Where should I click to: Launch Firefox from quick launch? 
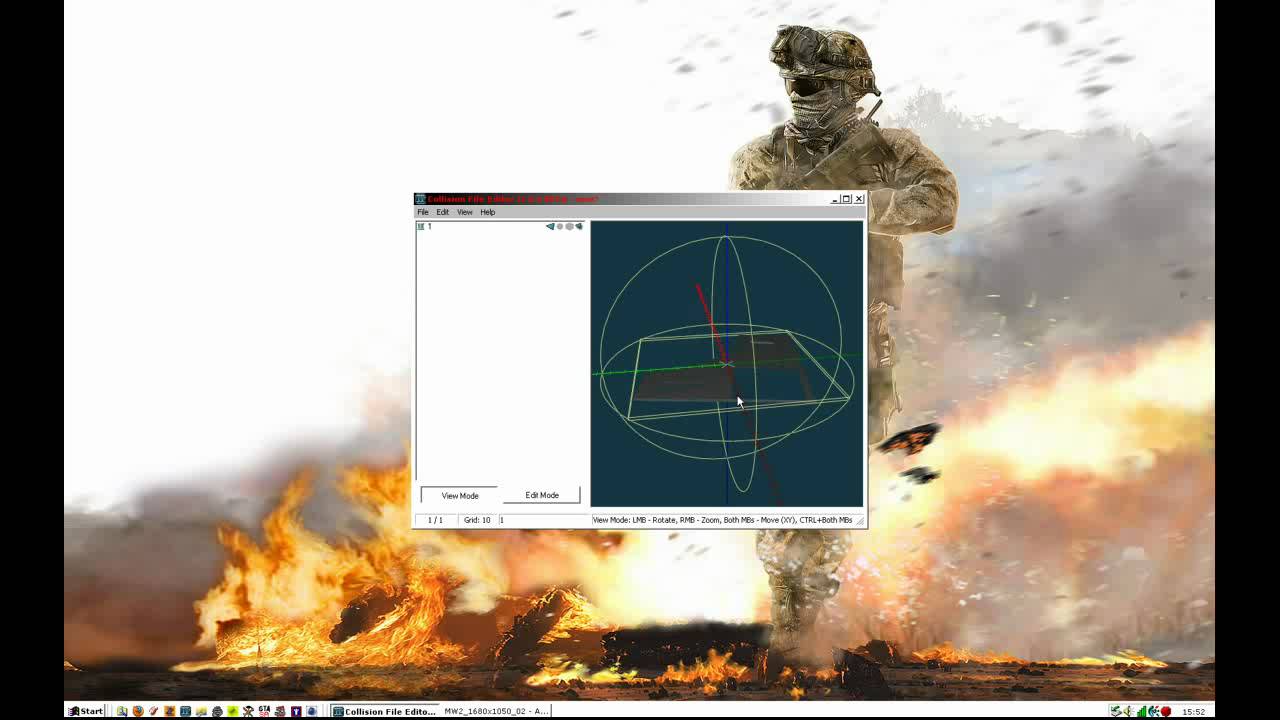pyautogui.click(x=138, y=711)
